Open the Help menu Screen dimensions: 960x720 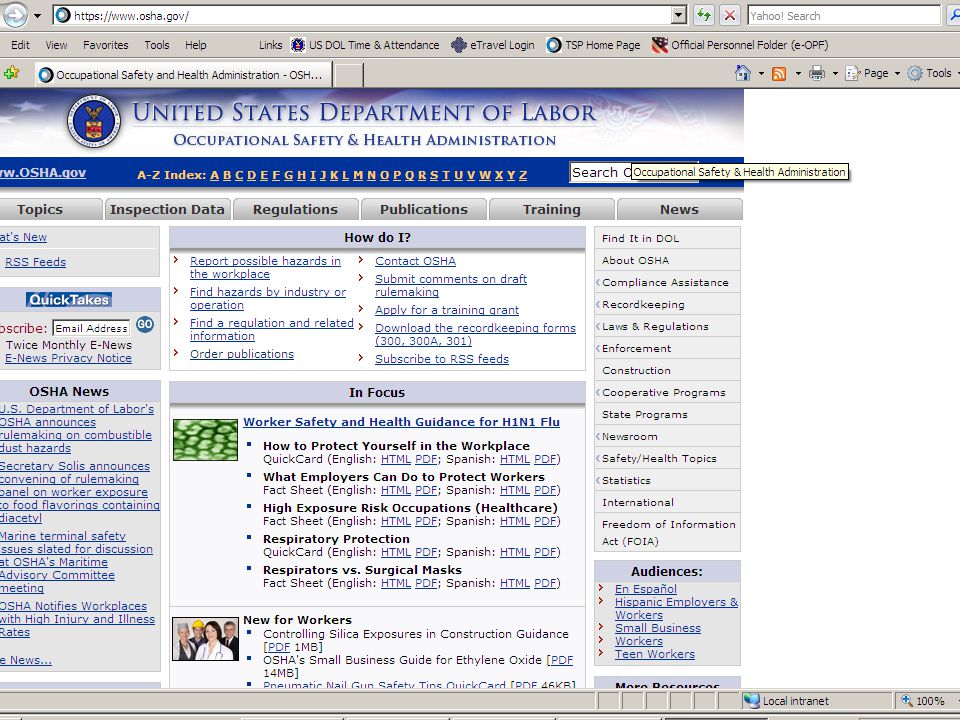pyautogui.click(x=195, y=45)
